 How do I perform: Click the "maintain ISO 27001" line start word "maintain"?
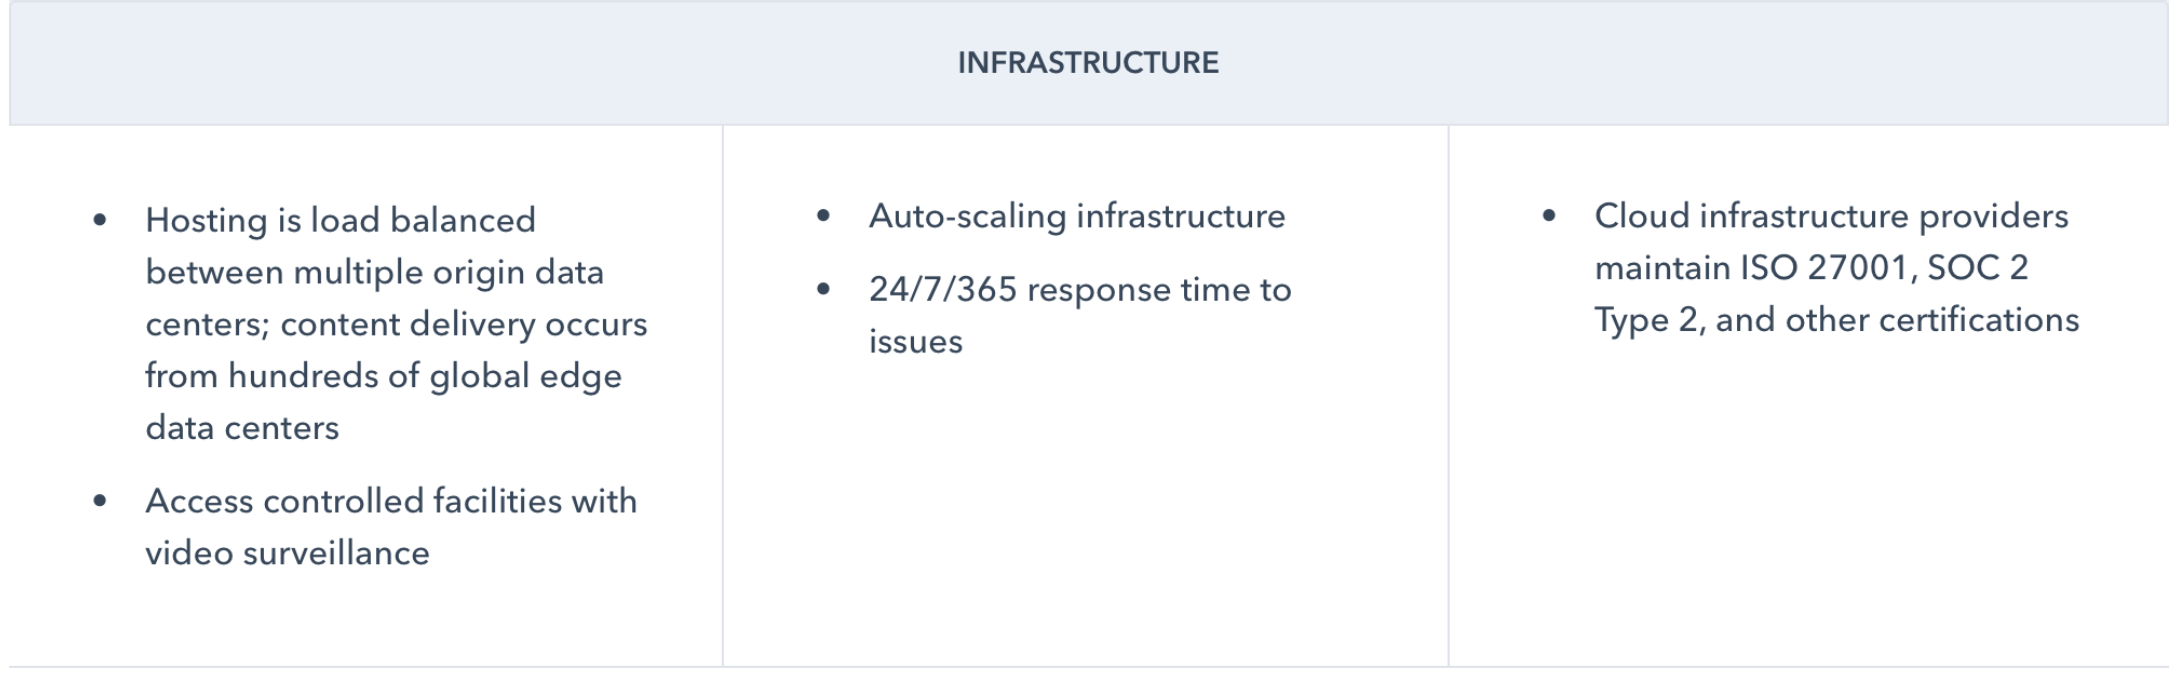pos(1661,268)
